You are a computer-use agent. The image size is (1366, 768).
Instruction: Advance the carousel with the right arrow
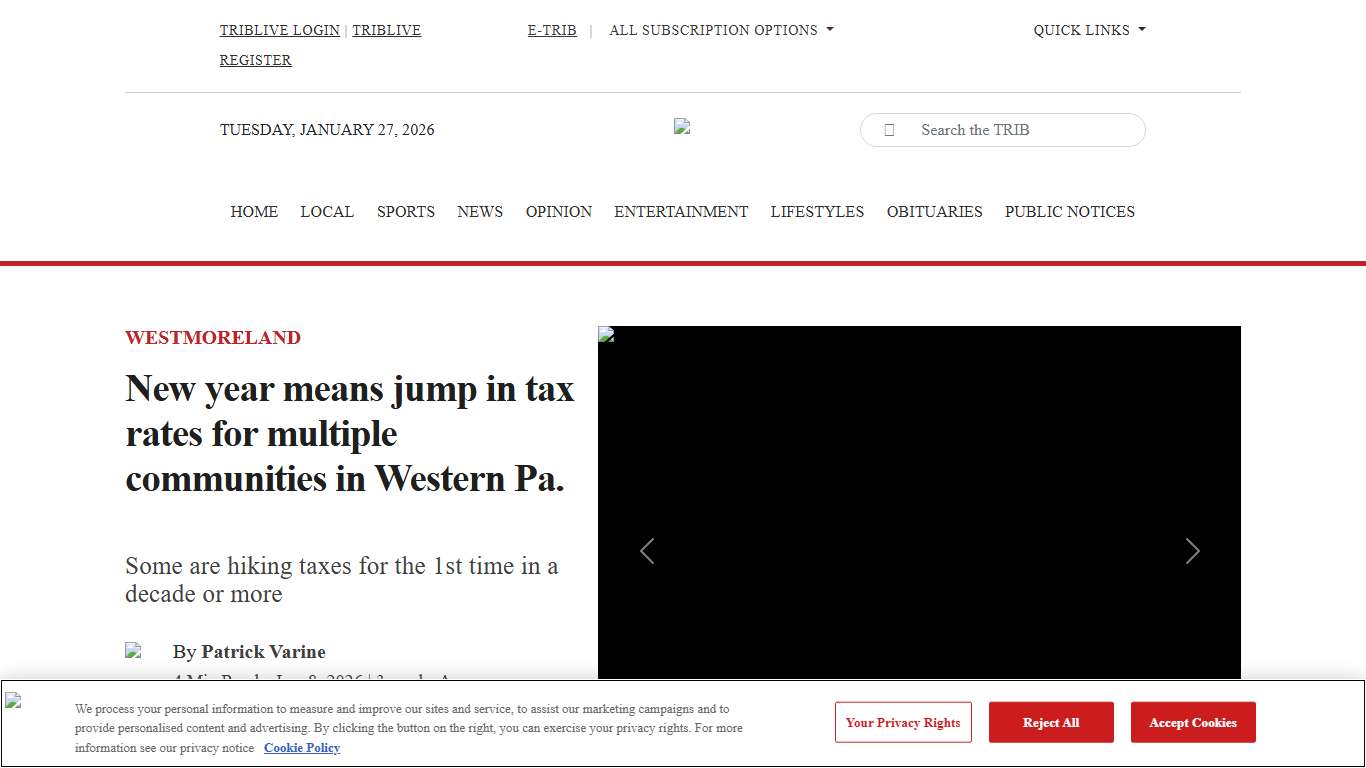point(1192,551)
